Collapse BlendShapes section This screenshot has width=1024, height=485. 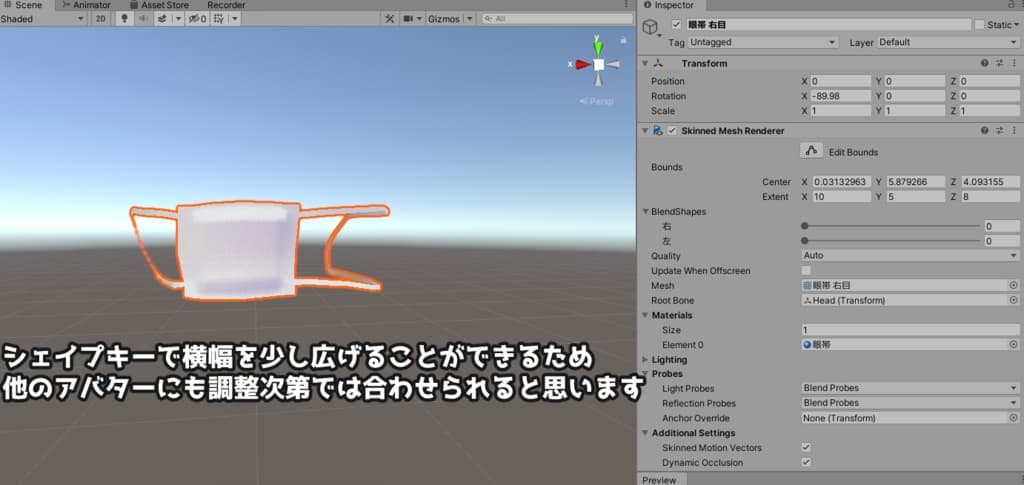click(645, 211)
